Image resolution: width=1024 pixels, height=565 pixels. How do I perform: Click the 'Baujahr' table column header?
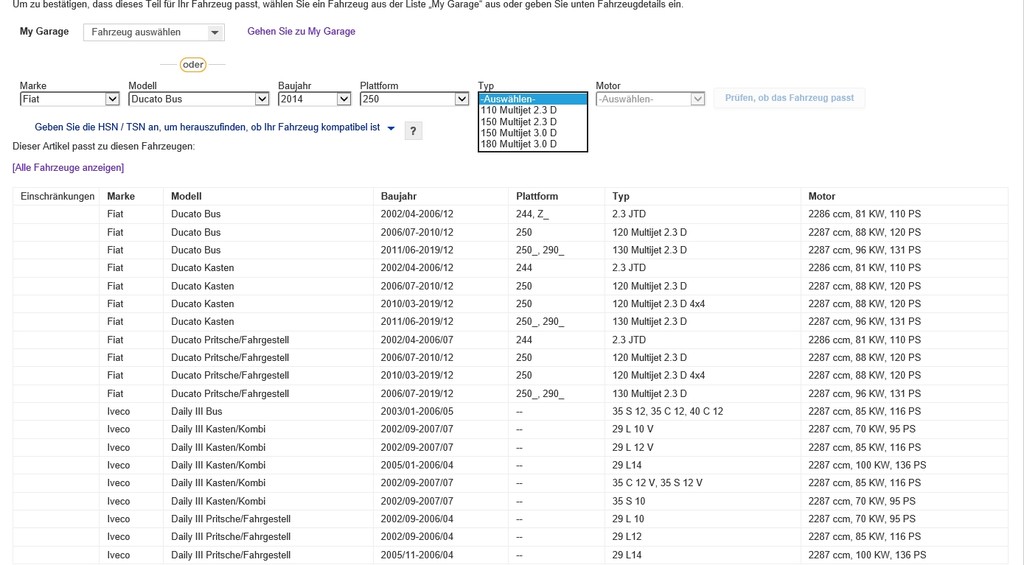pos(398,196)
